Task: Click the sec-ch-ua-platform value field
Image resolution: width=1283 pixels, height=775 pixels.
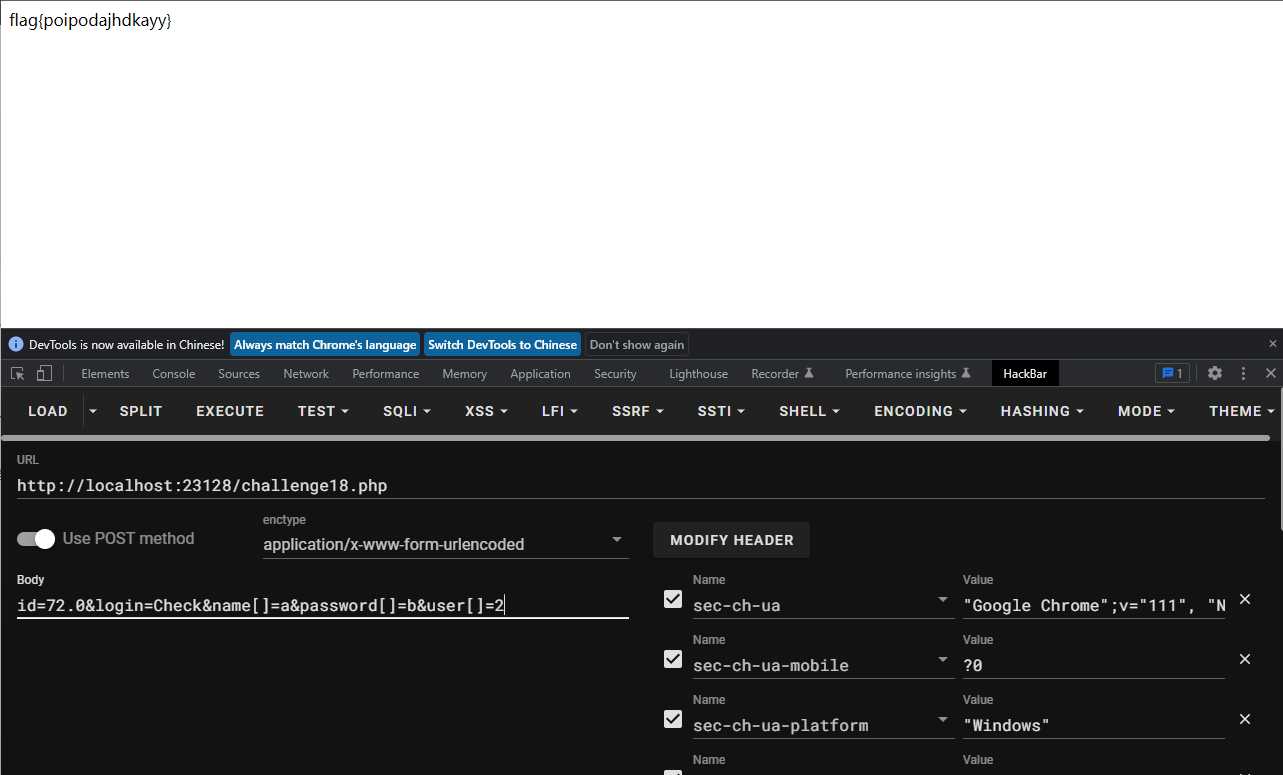Action: point(1094,725)
